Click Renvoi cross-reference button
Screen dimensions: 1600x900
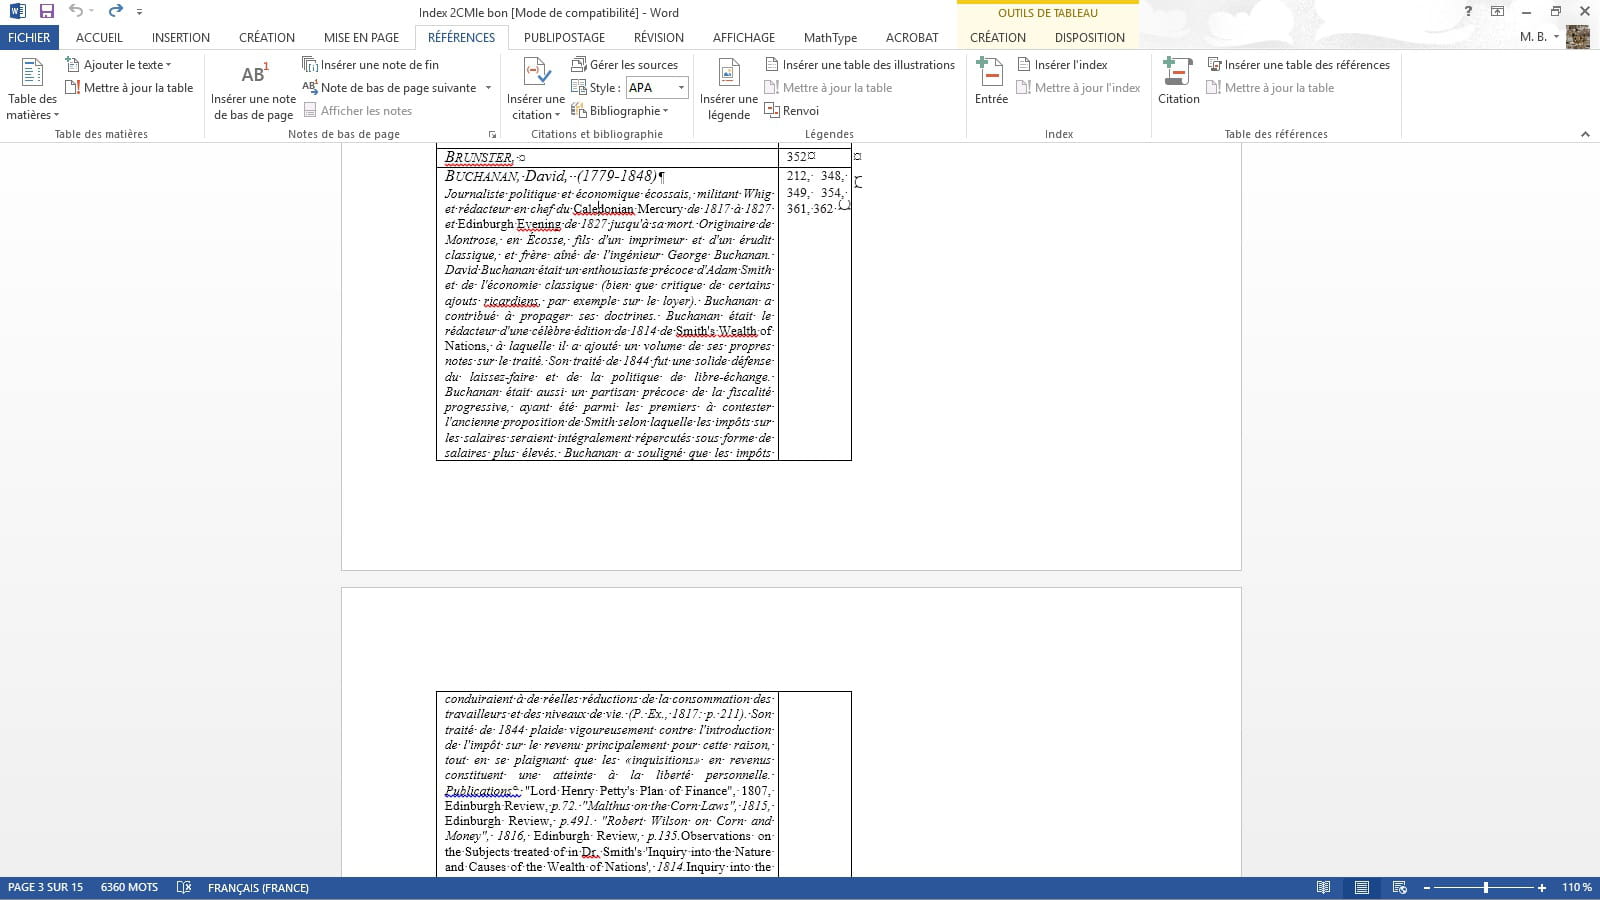[791, 111]
